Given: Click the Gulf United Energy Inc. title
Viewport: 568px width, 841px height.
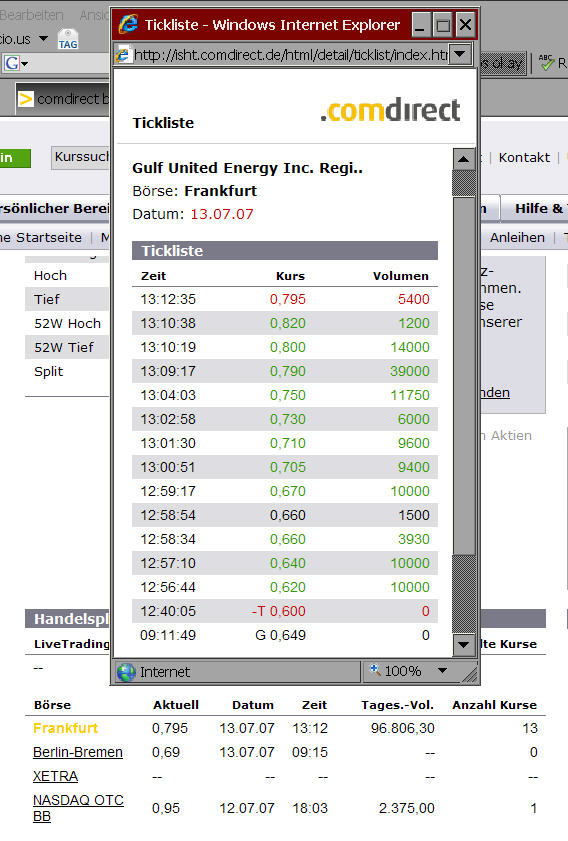Looking at the screenshot, I should coord(247,168).
